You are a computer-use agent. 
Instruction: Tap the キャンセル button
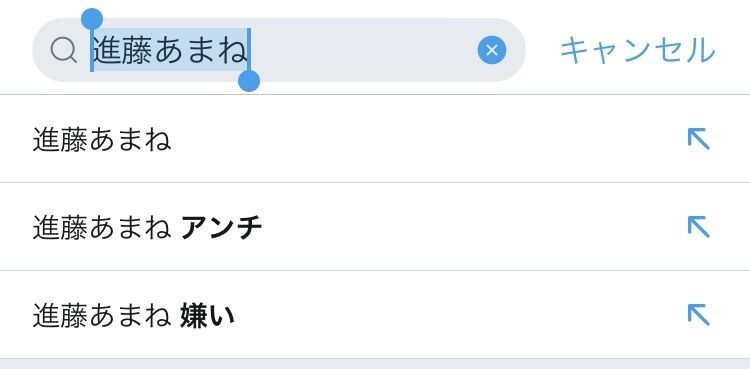[637, 50]
